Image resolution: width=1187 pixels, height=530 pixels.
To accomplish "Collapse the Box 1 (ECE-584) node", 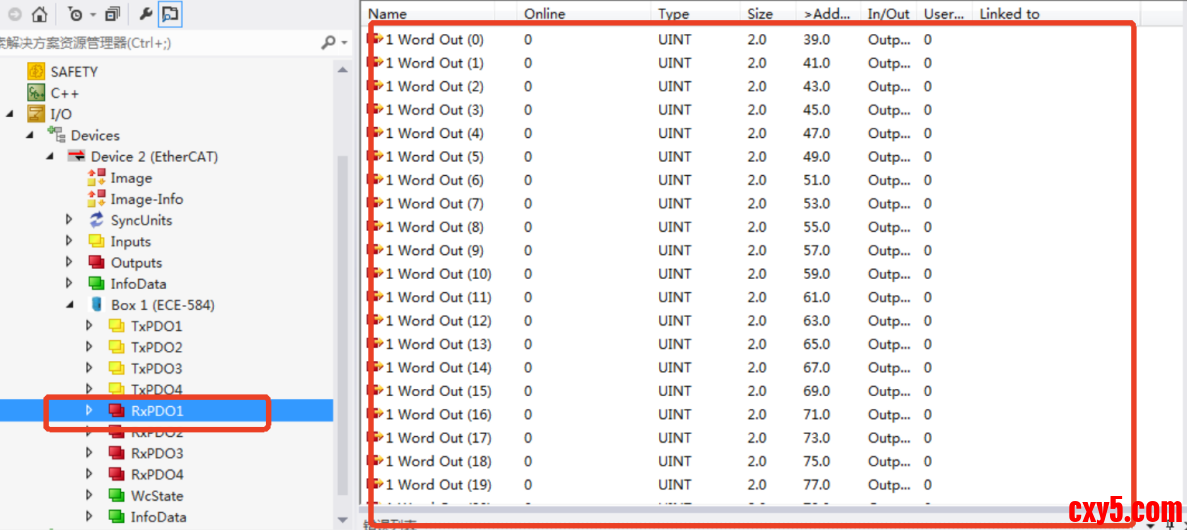I will click(70, 305).
